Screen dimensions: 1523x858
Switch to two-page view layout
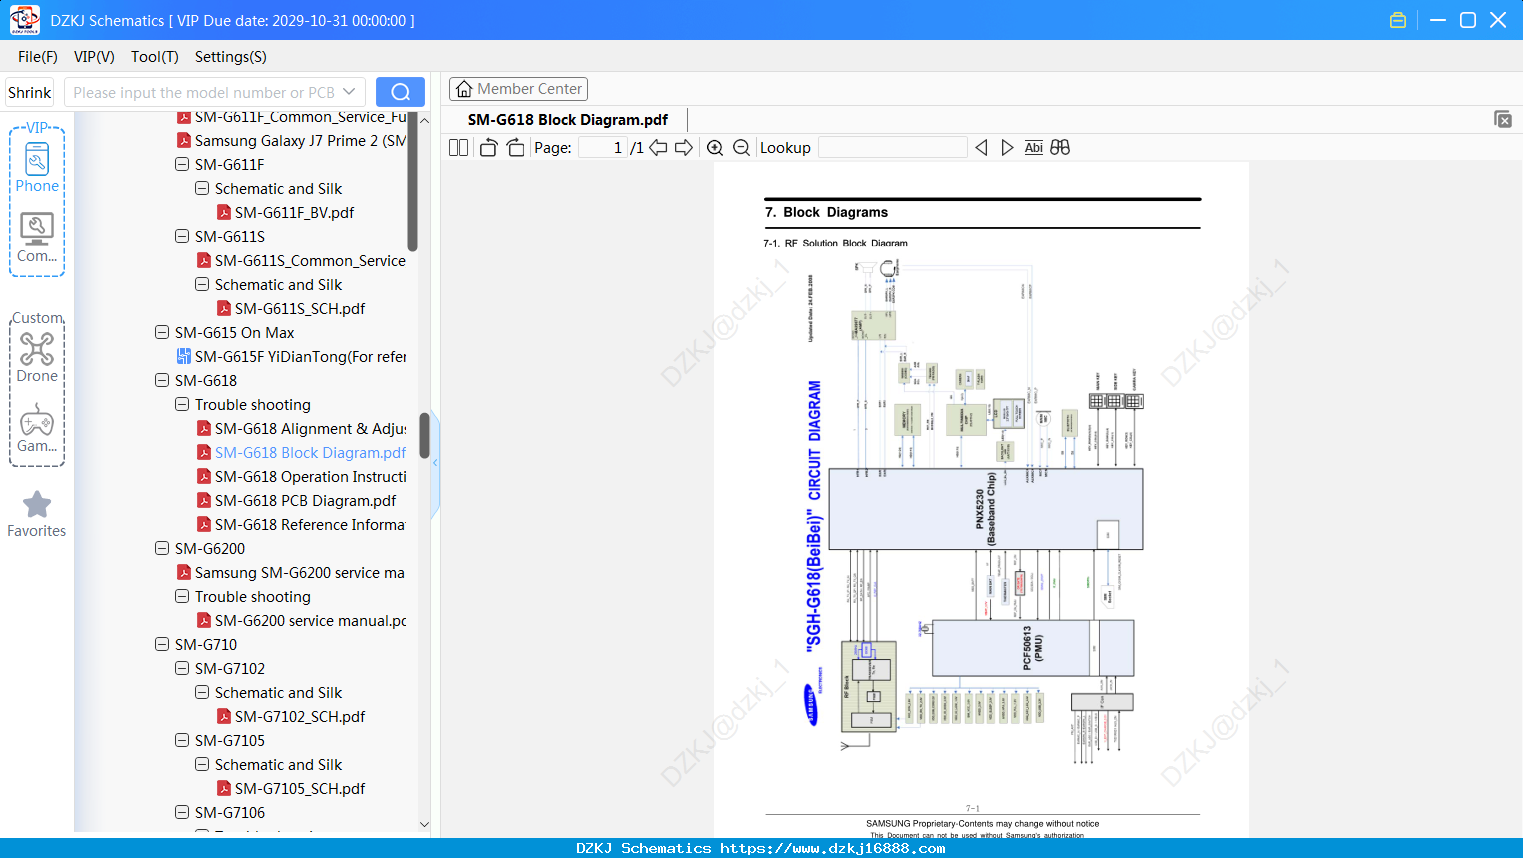pos(458,148)
